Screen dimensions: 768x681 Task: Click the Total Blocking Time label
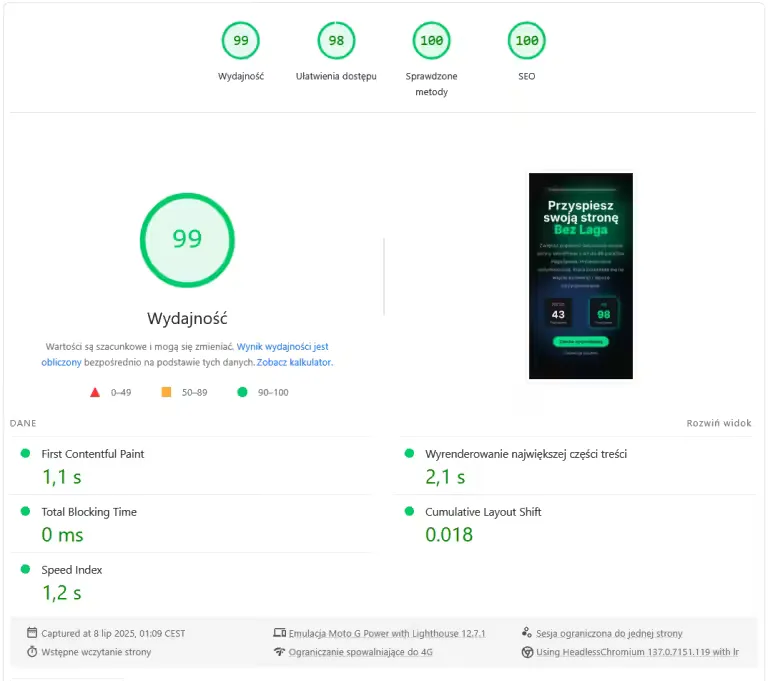point(89,511)
